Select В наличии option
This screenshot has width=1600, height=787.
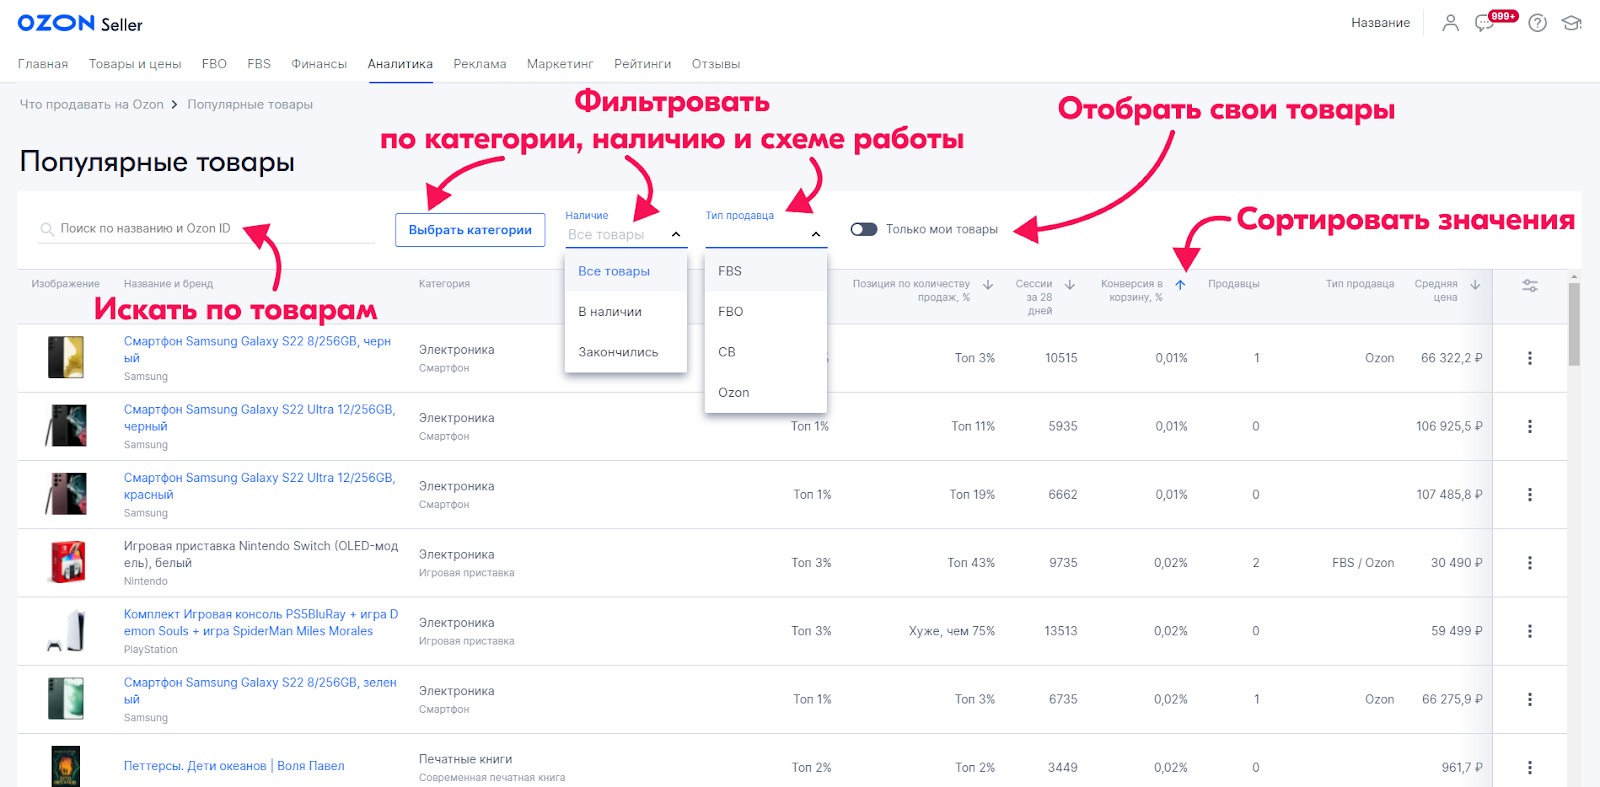[x=626, y=312]
